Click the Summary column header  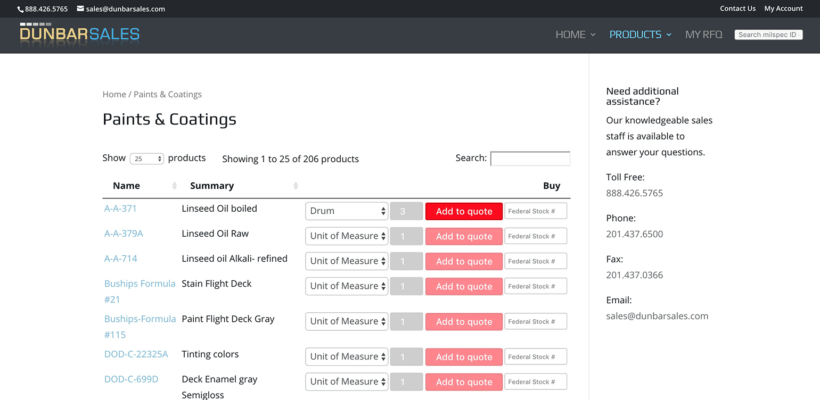coord(212,186)
